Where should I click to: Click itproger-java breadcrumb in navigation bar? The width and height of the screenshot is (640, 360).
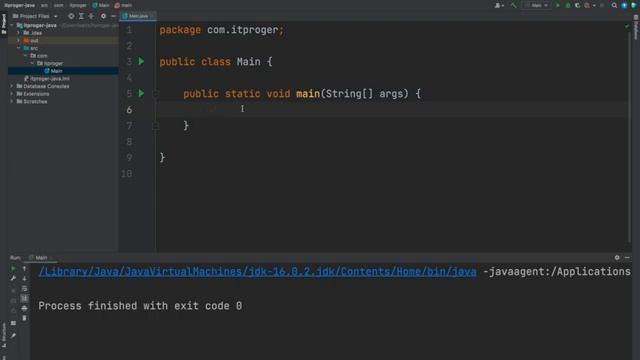[x=20, y=5]
